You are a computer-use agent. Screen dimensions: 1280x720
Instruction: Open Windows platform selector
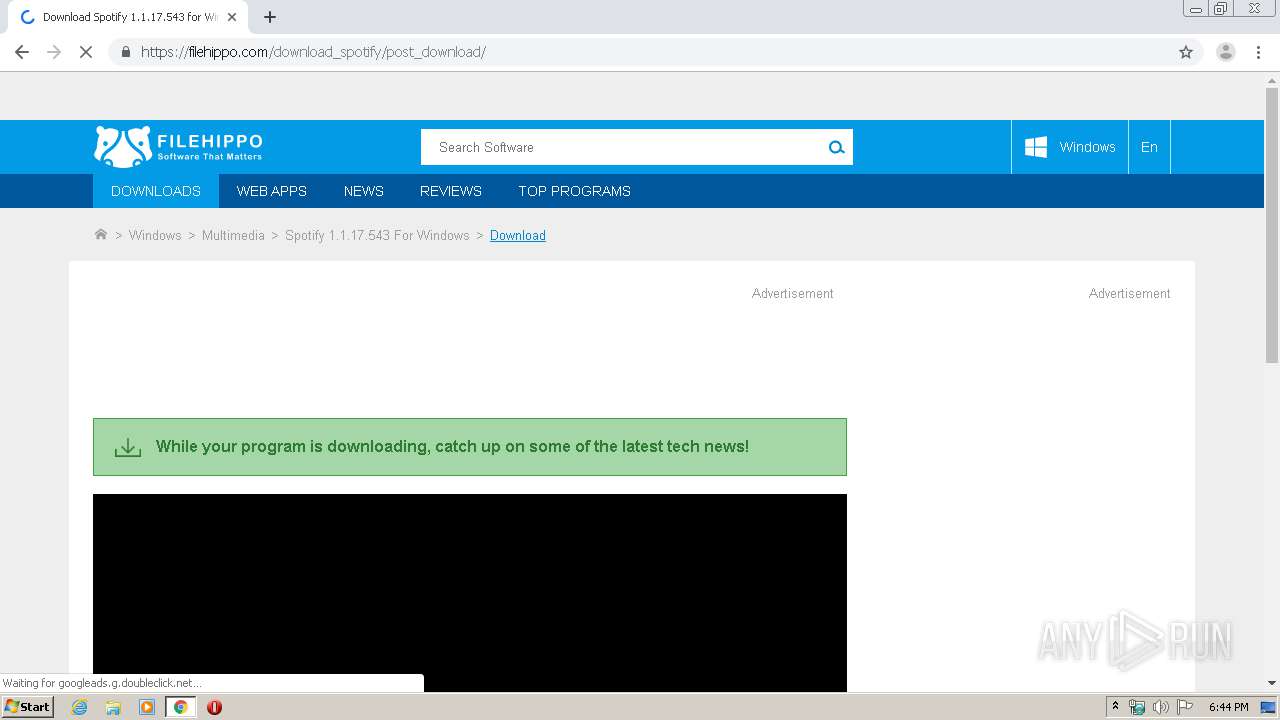pos(1070,147)
